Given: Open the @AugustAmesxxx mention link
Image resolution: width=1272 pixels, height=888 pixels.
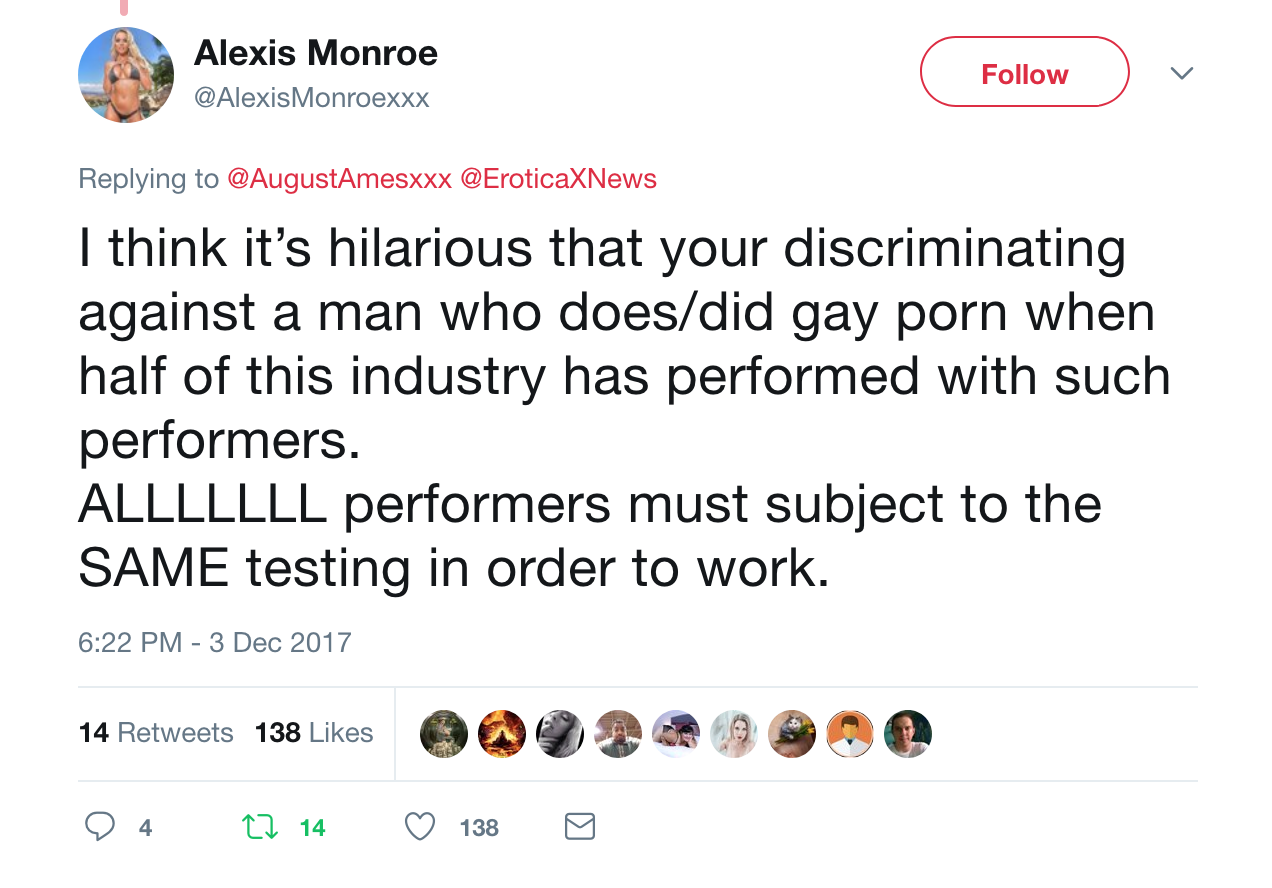Looking at the screenshot, I should (339, 179).
